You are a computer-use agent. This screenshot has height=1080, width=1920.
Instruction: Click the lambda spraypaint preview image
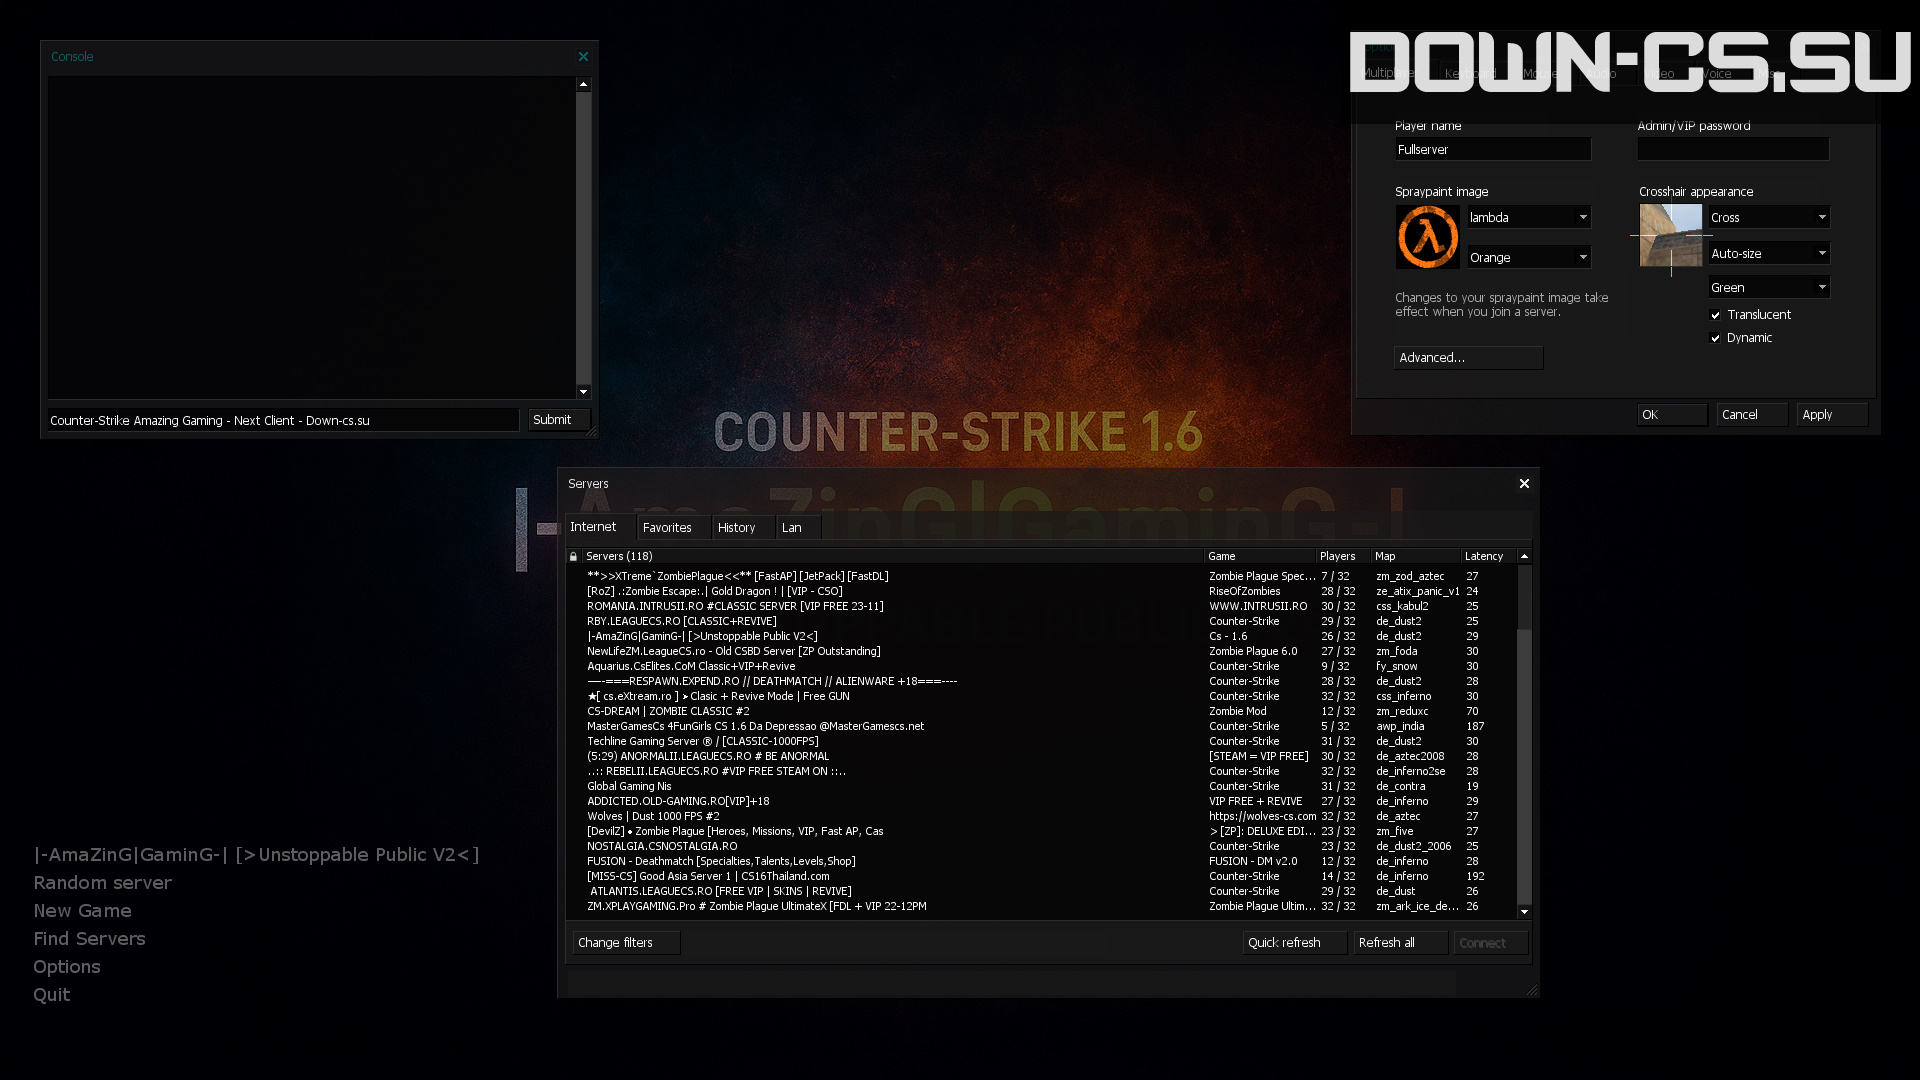click(1427, 237)
